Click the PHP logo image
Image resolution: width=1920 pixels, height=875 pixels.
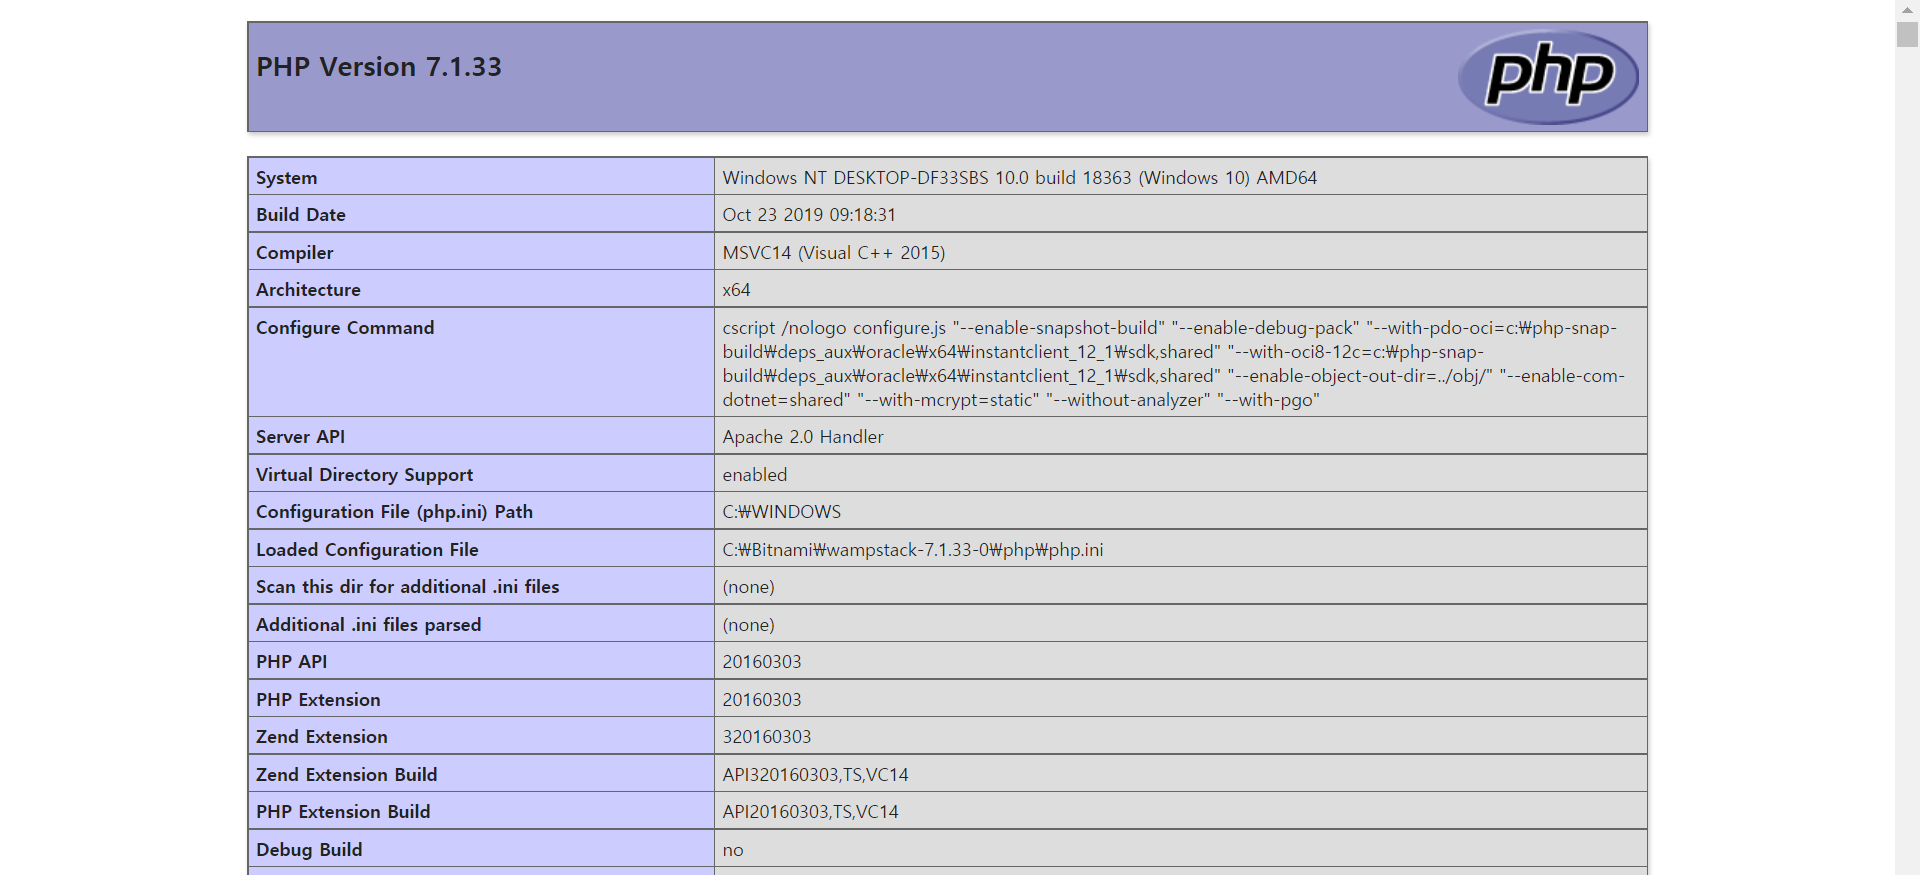click(x=1548, y=77)
